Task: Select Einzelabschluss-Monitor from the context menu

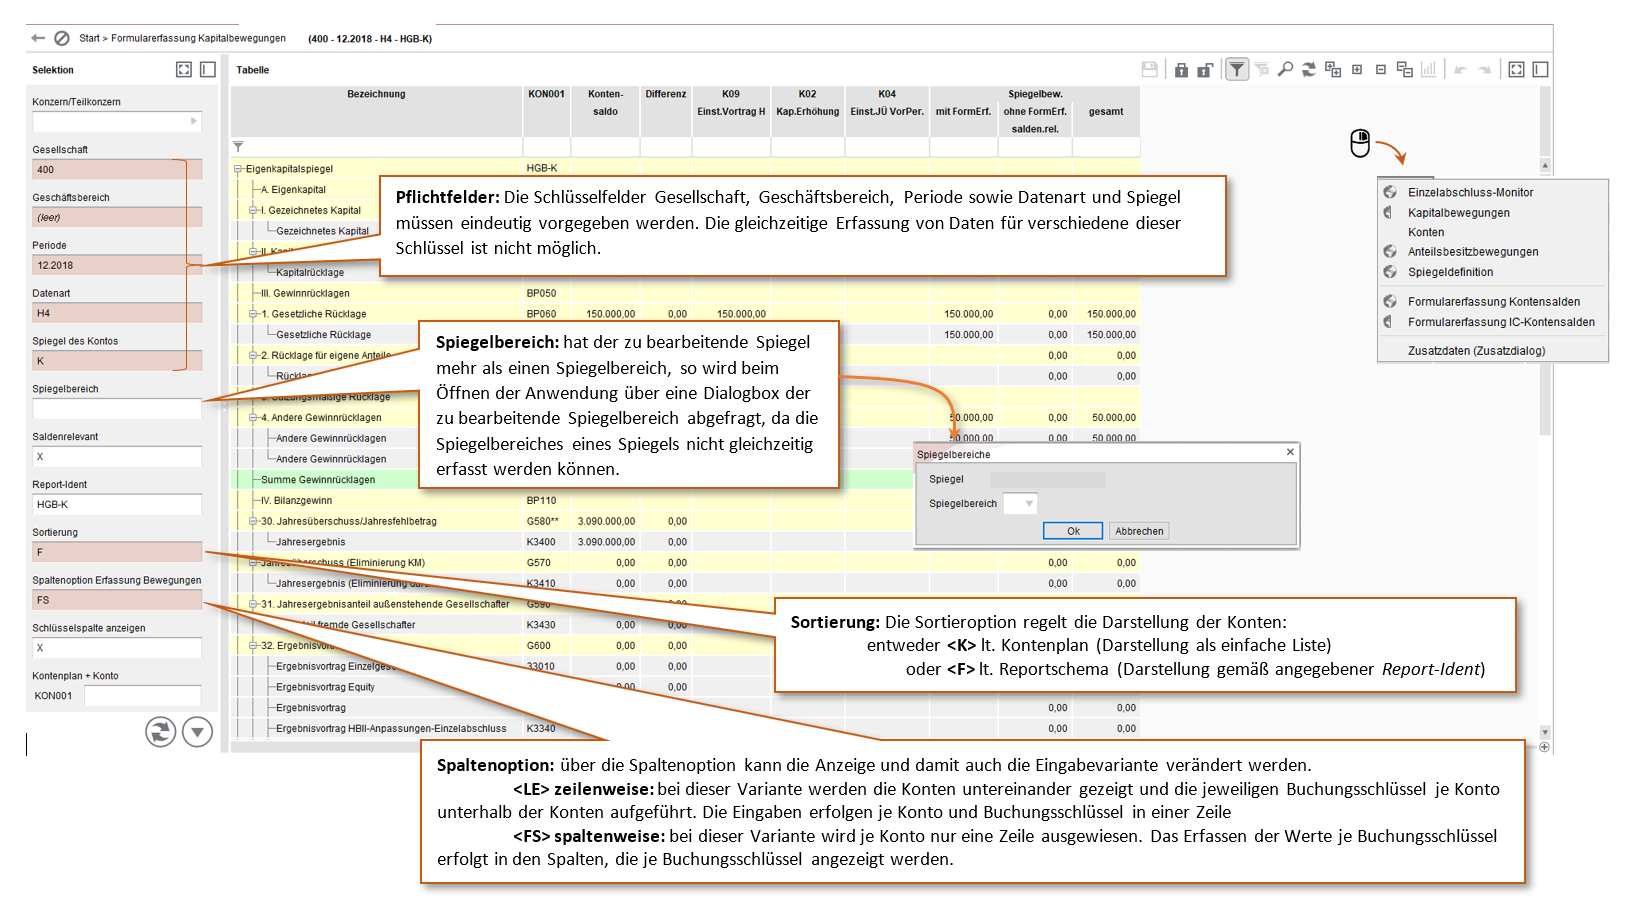Action: click(1470, 192)
